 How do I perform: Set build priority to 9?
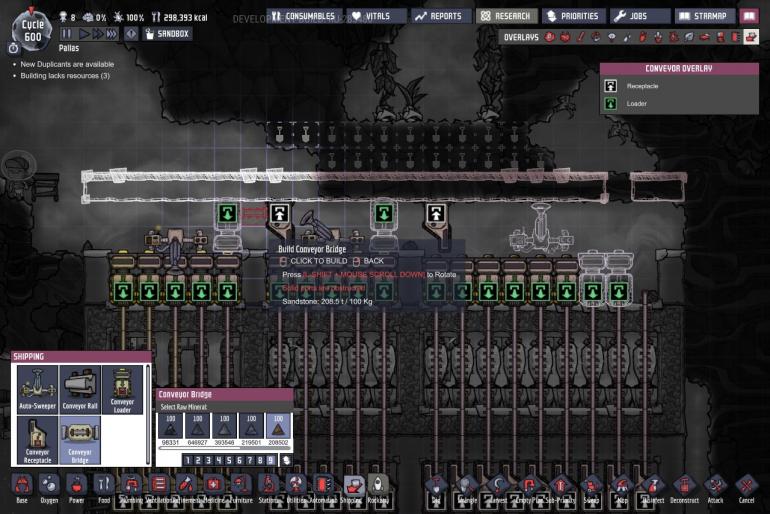270,460
